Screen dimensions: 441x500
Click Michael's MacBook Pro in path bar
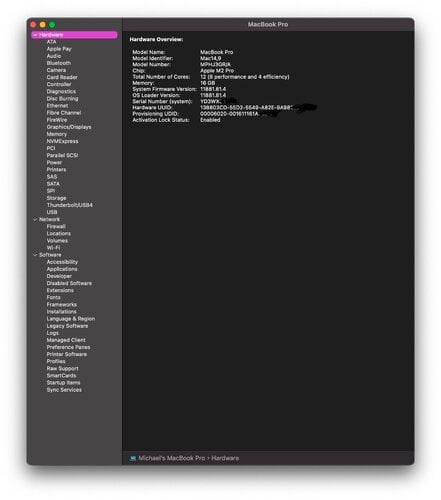(x=171, y=458)
